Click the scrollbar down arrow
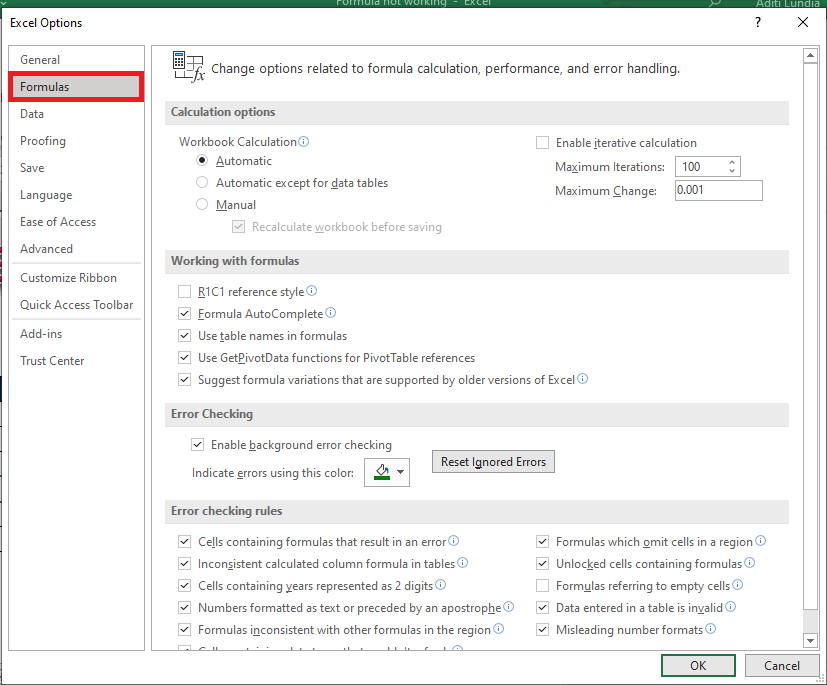Screen dimensions: 827x685 [810, 640]
